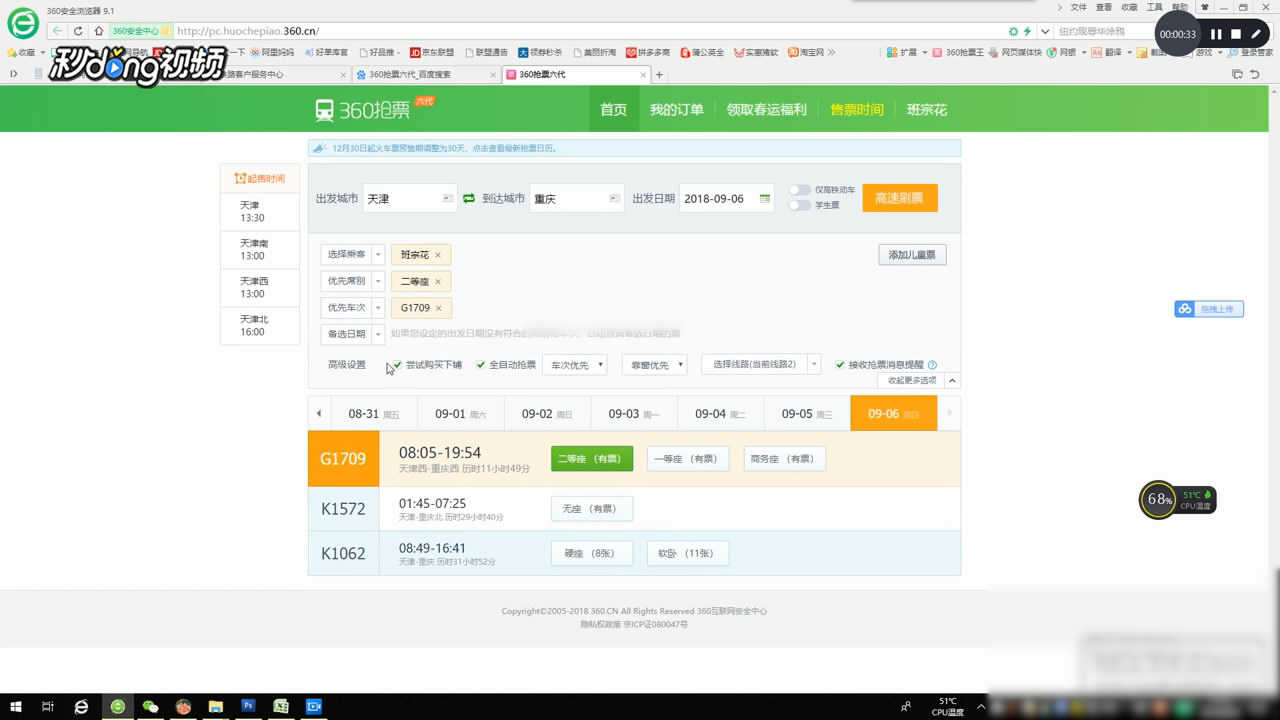Click the lightning speed-mode icon in the address bar
This screenshot has height=720, width=1280.
point(1027,31)
